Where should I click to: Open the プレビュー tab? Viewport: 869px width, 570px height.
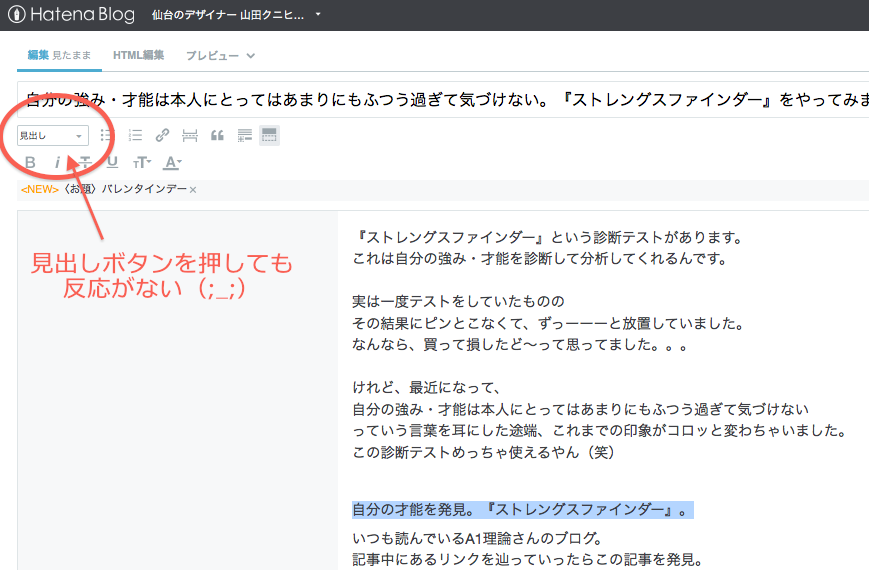(212, 55)
